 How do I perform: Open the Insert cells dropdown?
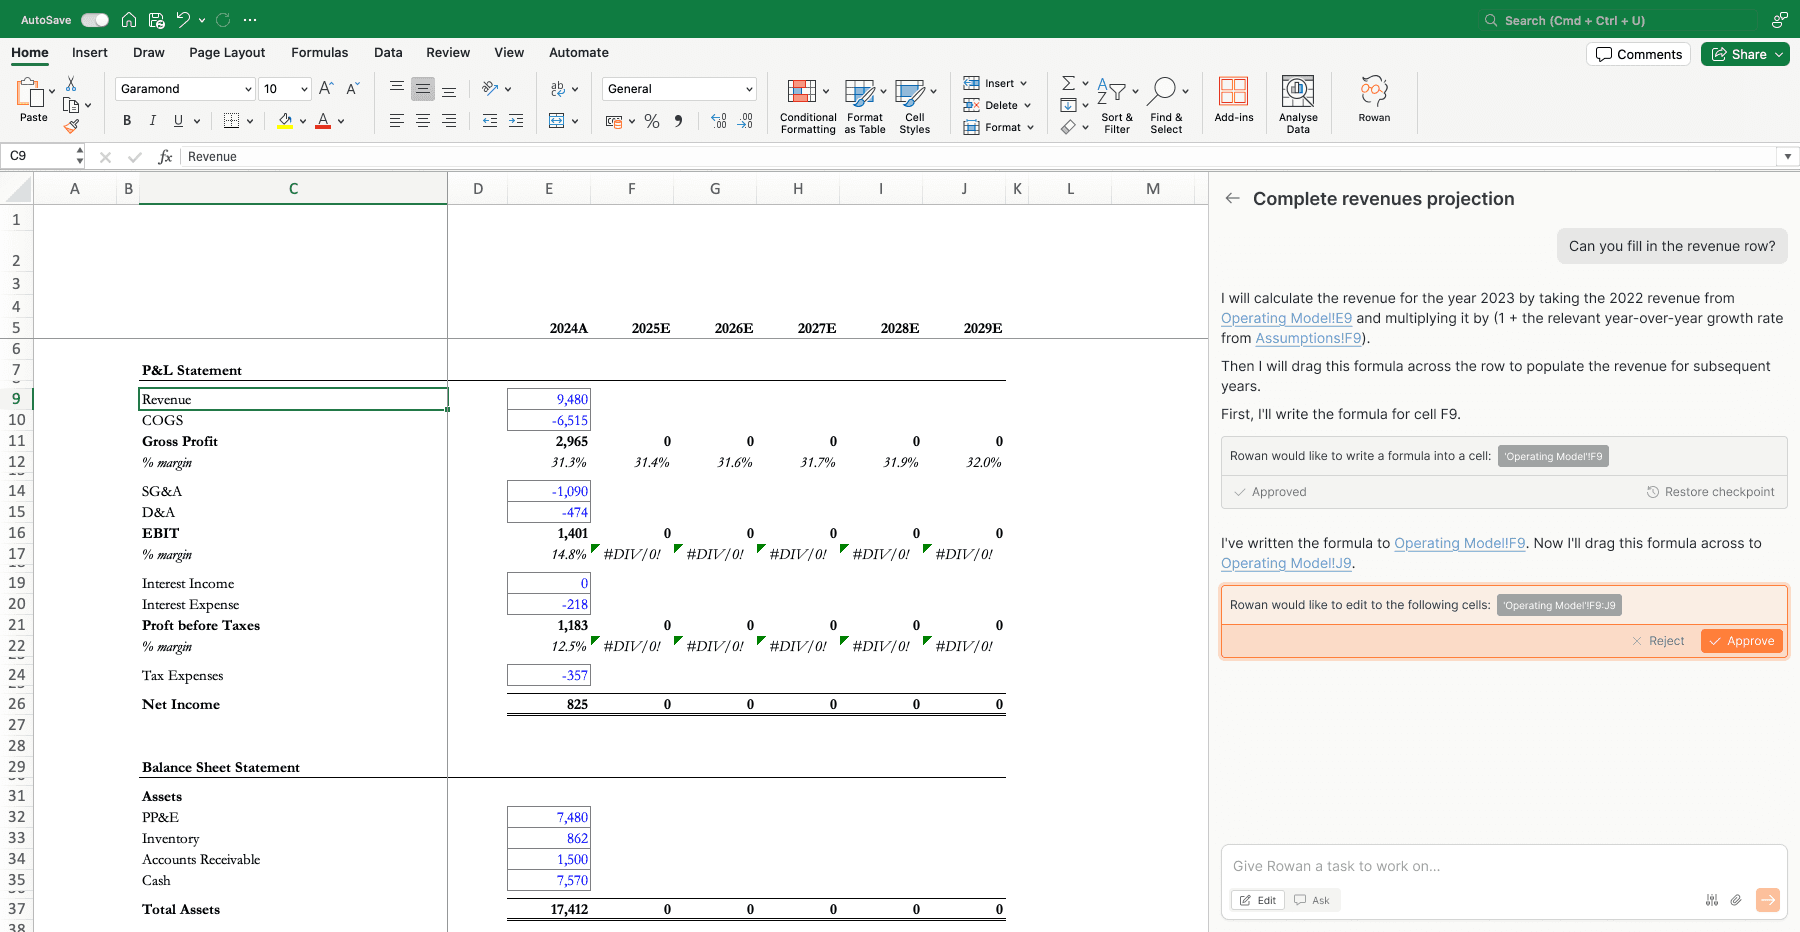(x=996, y=83)
